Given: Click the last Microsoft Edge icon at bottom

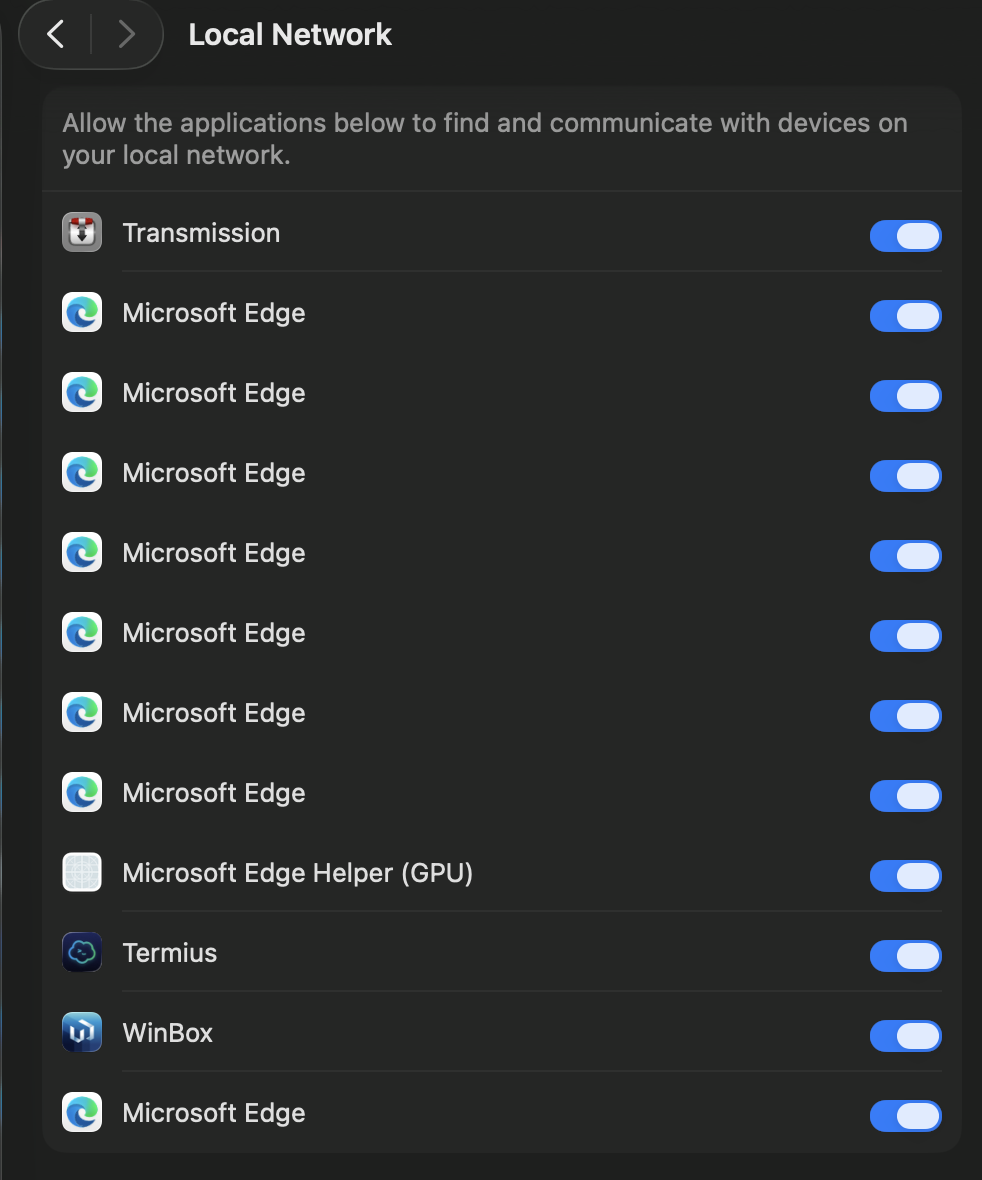Looking at the screenshot, I should pyautogui.click(x=82, y=1113).
